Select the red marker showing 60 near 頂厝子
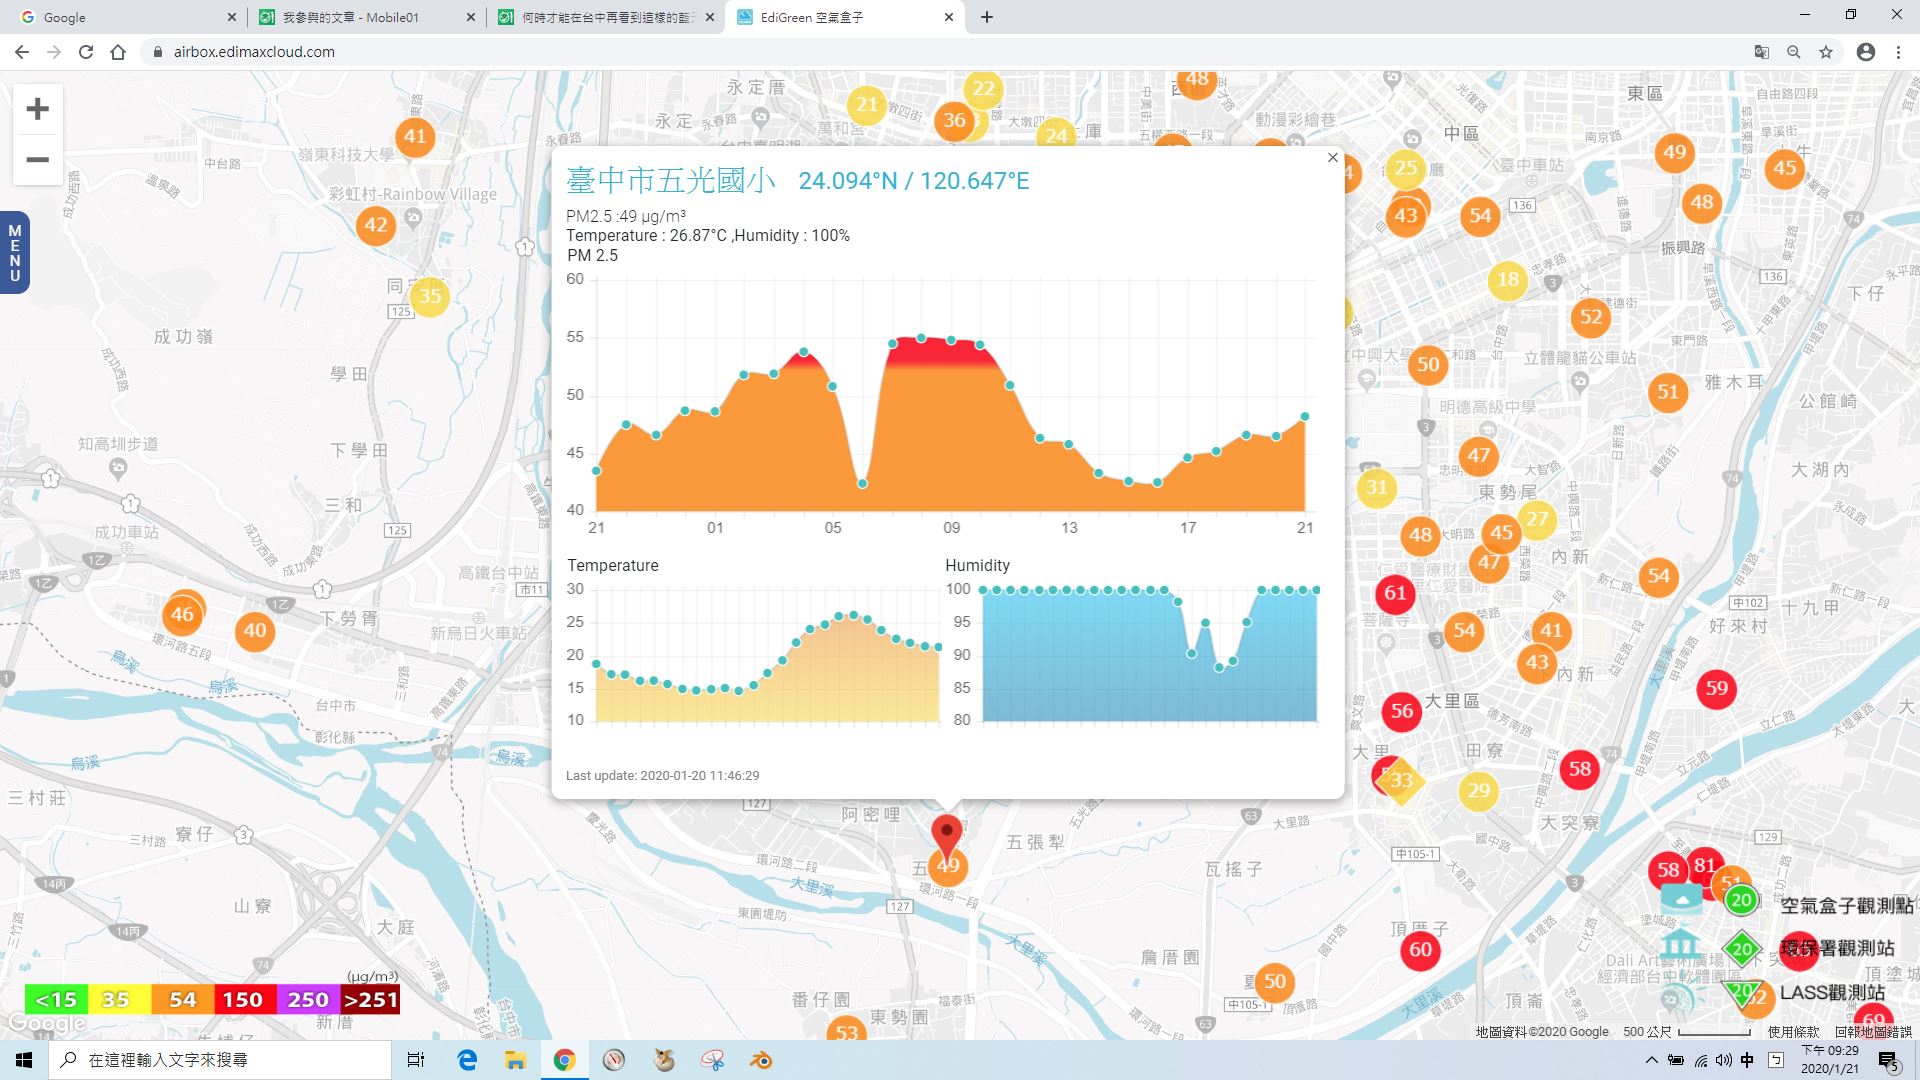 click(1420, 949)
